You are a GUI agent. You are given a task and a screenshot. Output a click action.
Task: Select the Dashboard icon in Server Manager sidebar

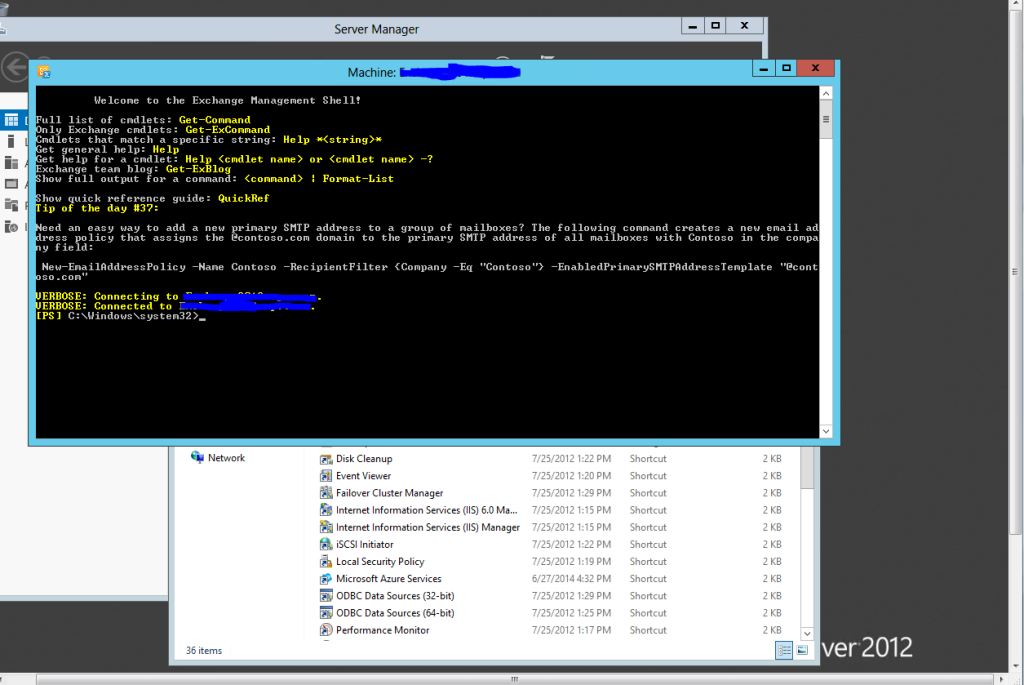coord(11,119)
